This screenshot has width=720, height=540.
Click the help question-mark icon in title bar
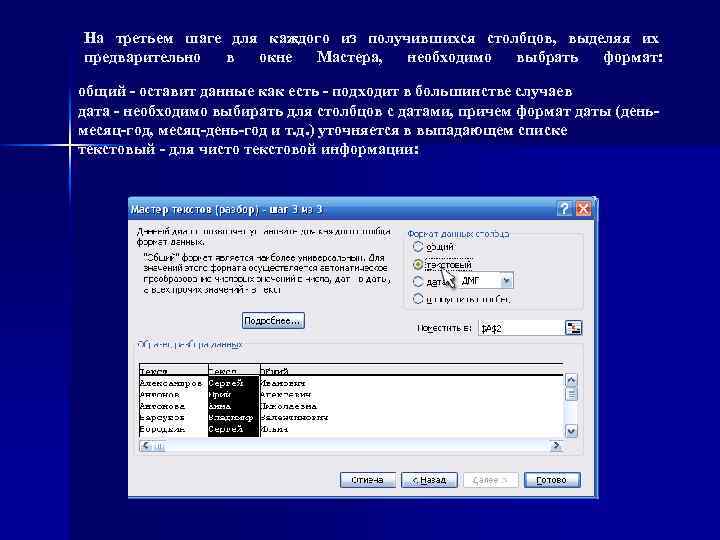tap(564, 209)
